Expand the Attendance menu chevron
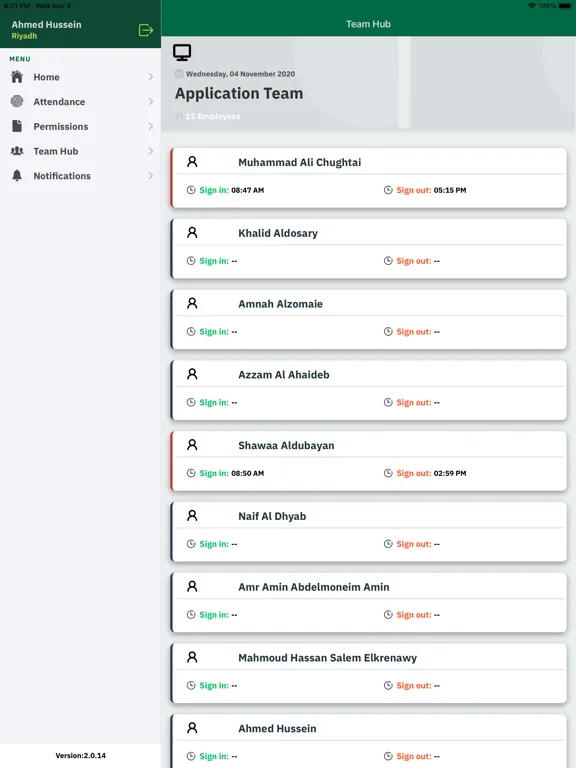Image resolution: width=576 pixels, height=768 pixels. (x=151, y=101)
